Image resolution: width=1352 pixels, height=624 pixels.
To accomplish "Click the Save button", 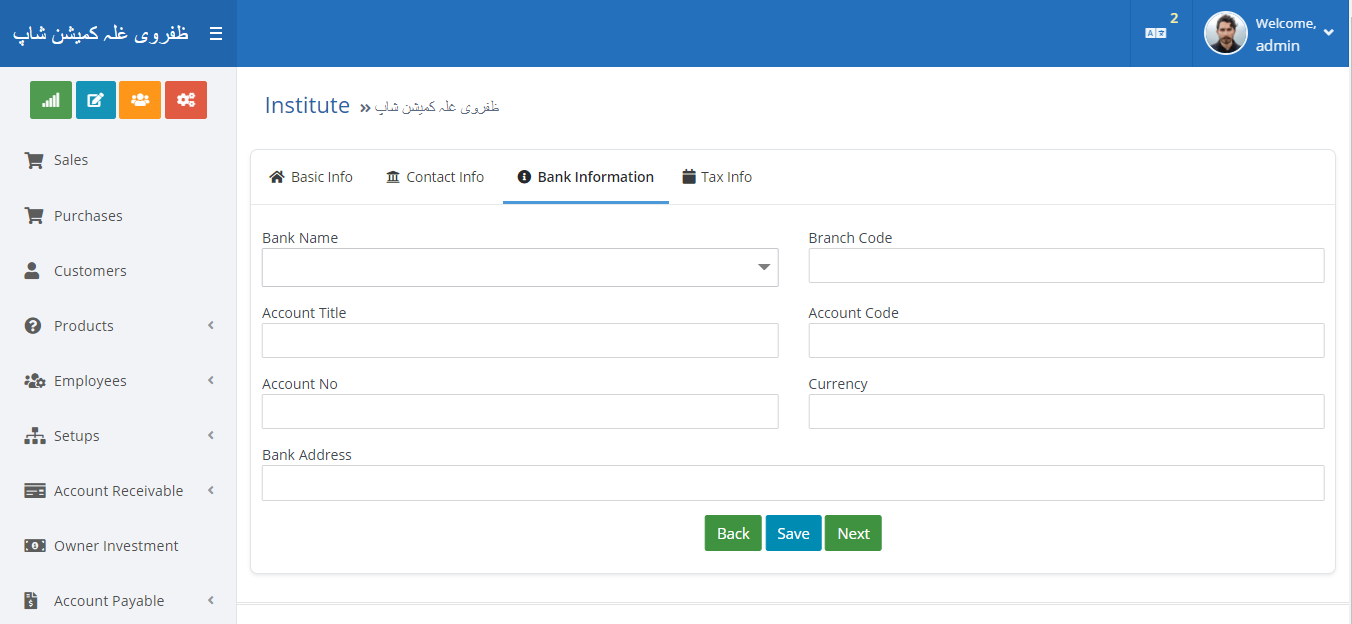I will (x=793, y=533).
